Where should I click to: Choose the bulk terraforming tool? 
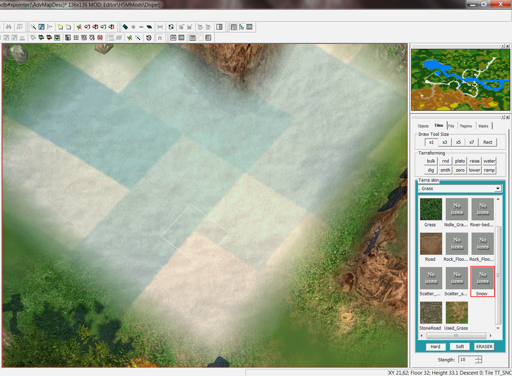coord(431,161)
